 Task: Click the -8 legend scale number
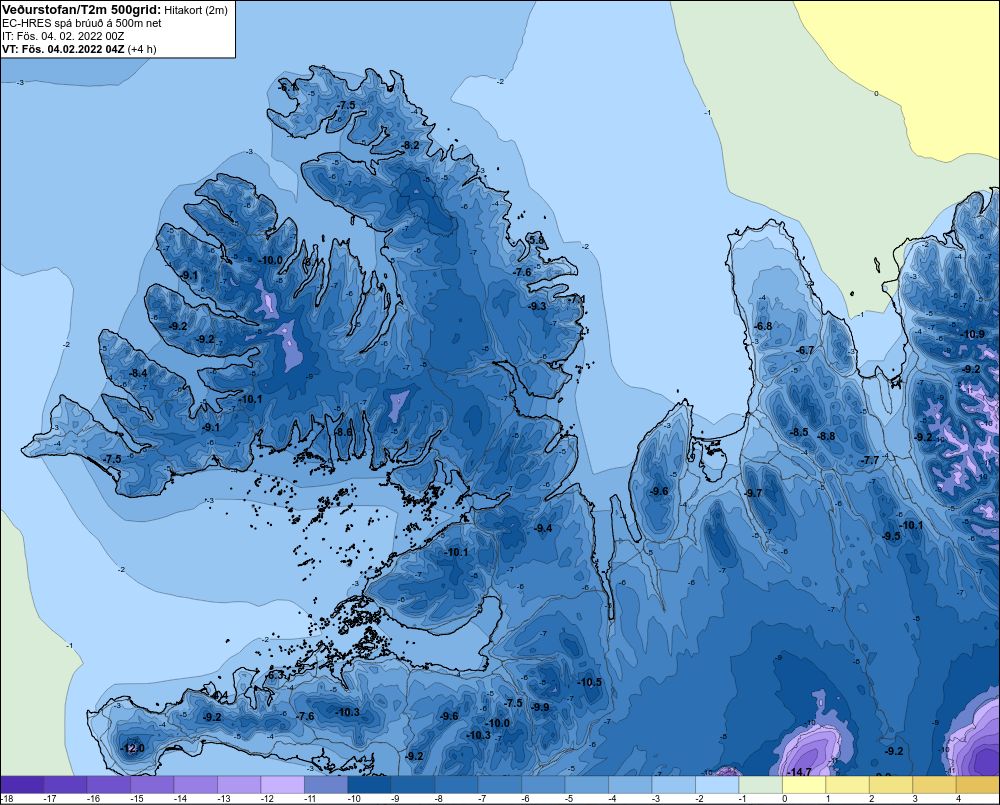click(439, 799)
